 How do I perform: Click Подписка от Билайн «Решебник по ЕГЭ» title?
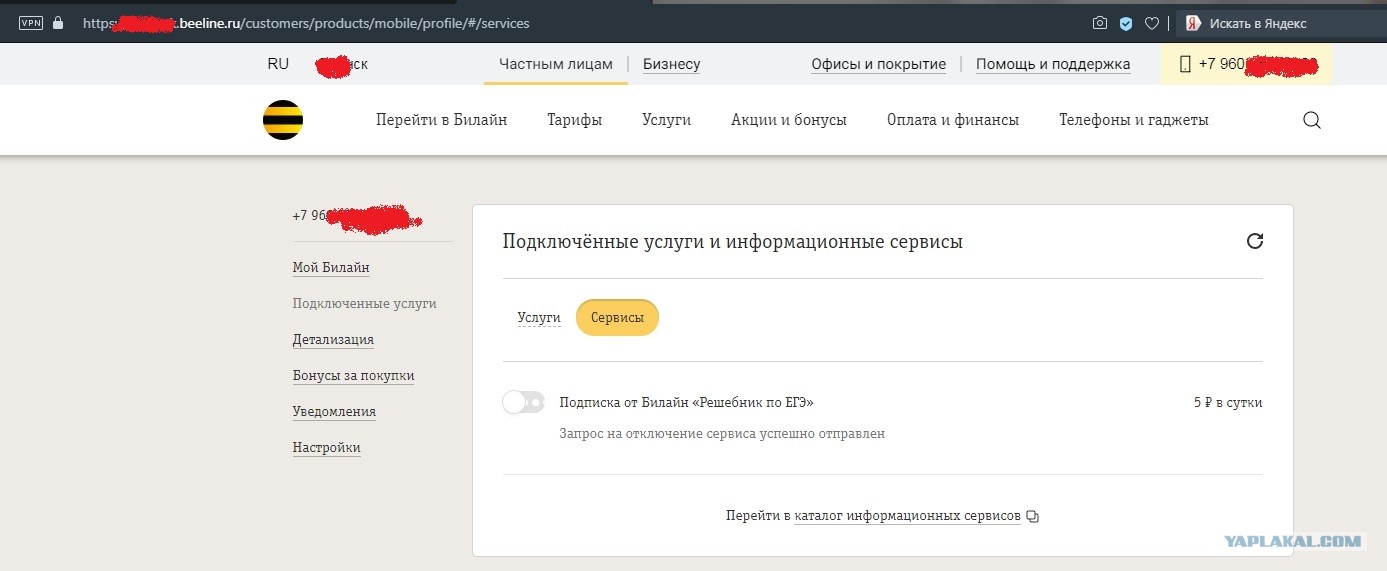[687, 402]
